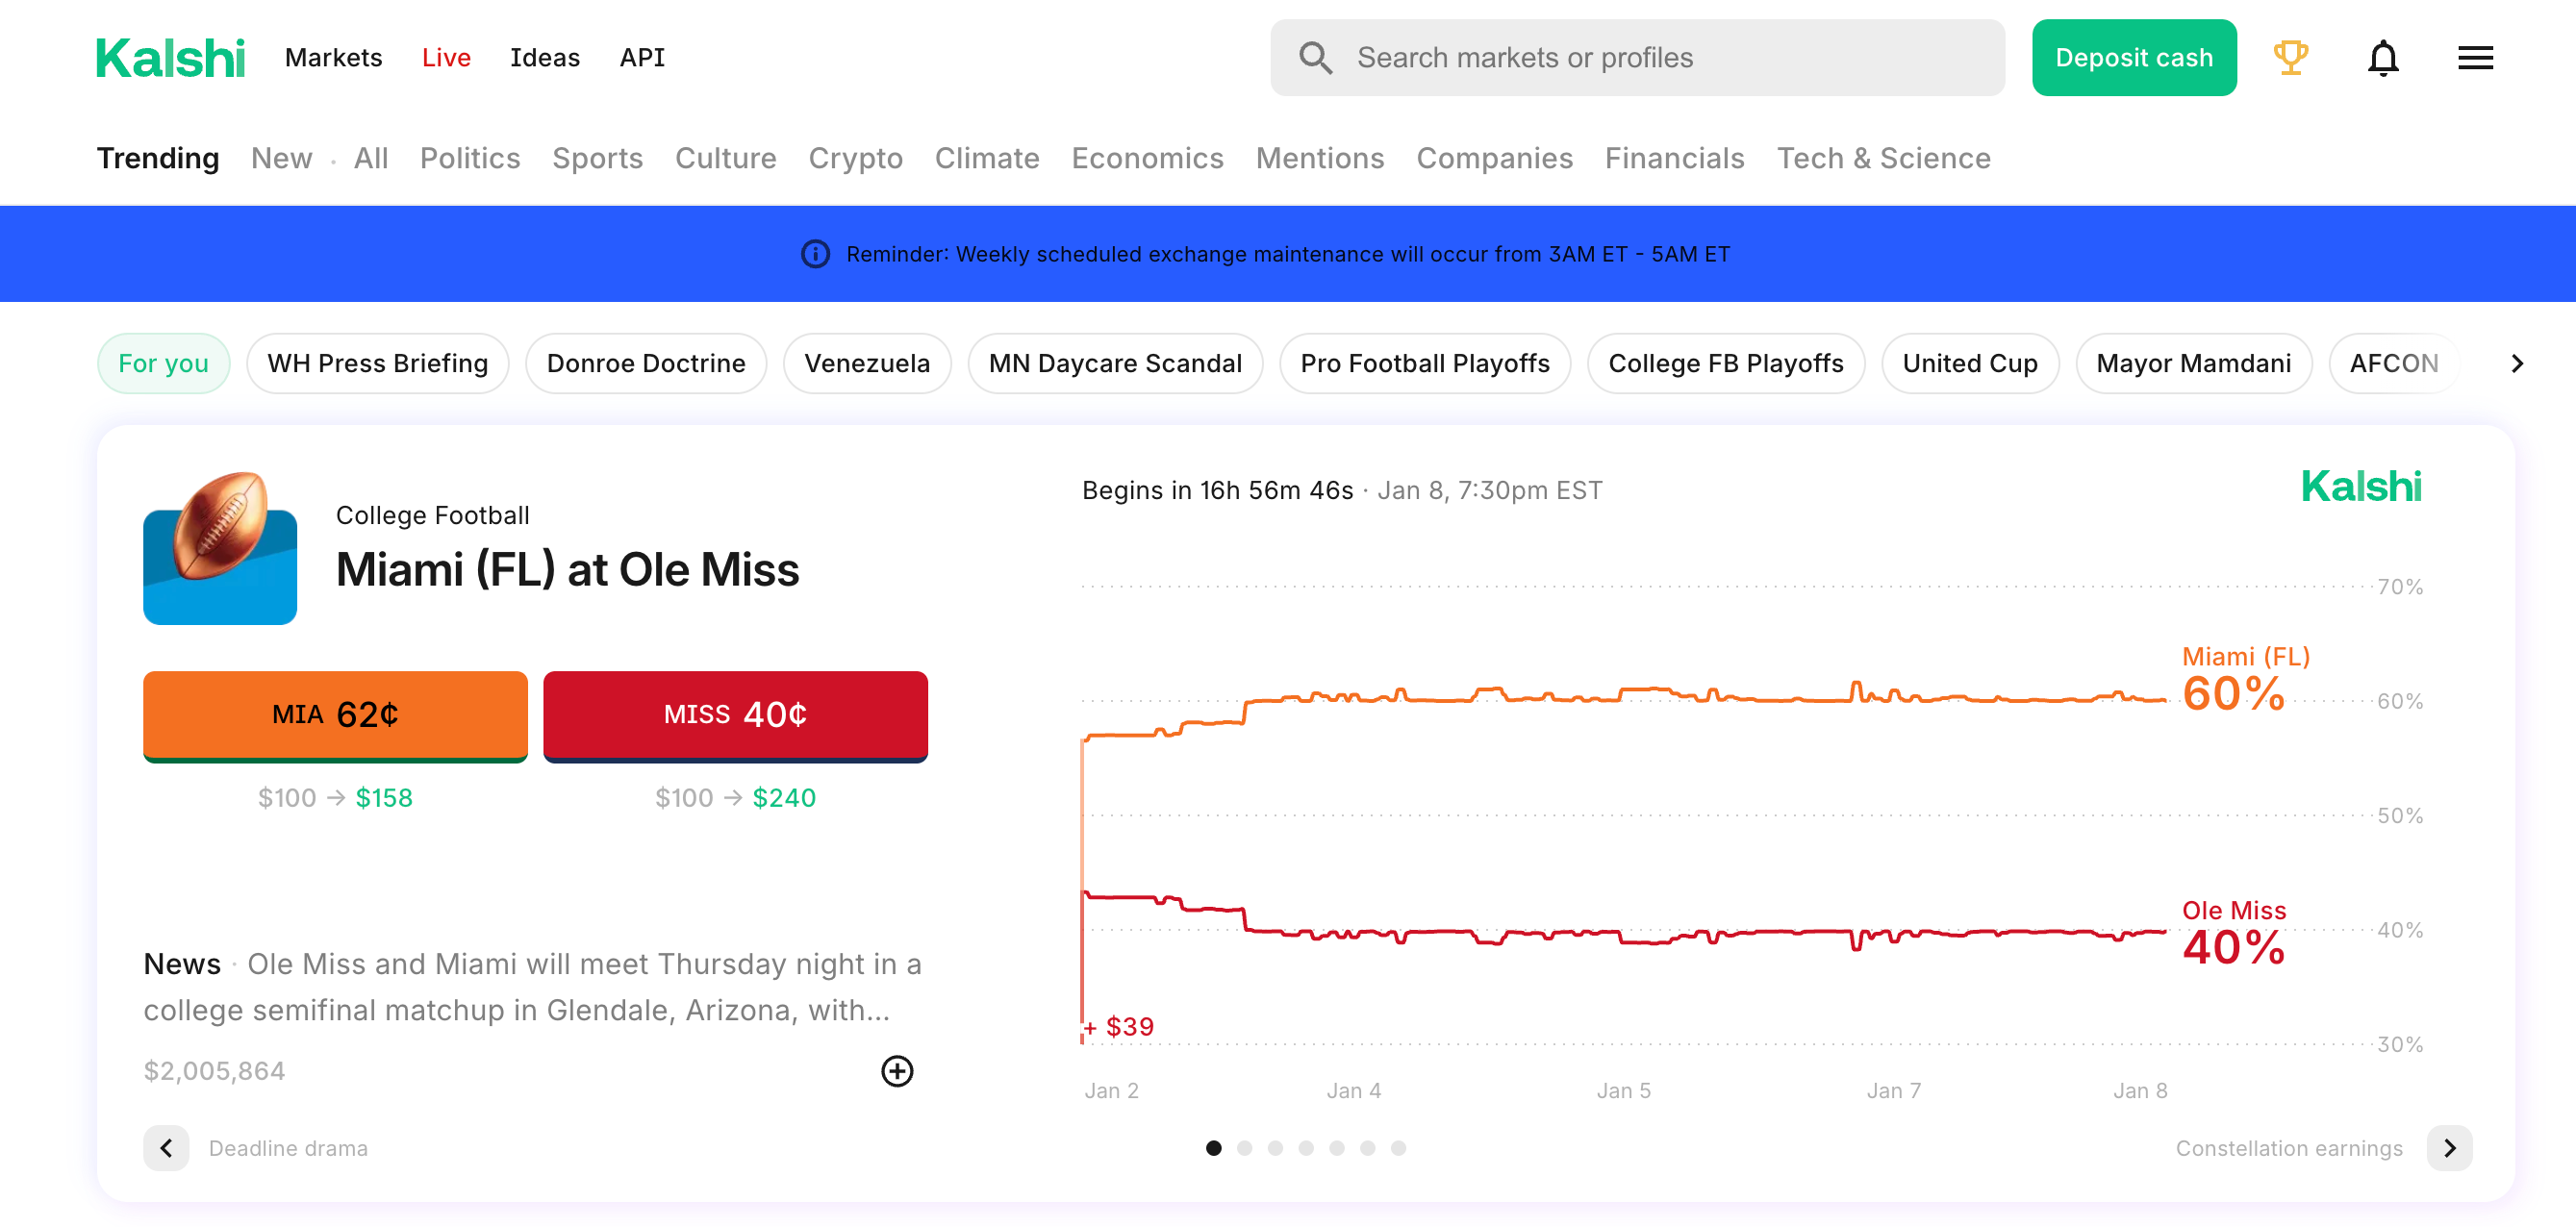The height and width of the screenshot is (1227, 2576).
Task: Click the plus circle icon under news
Action: pyautogui.click(x=896, y=1071)
